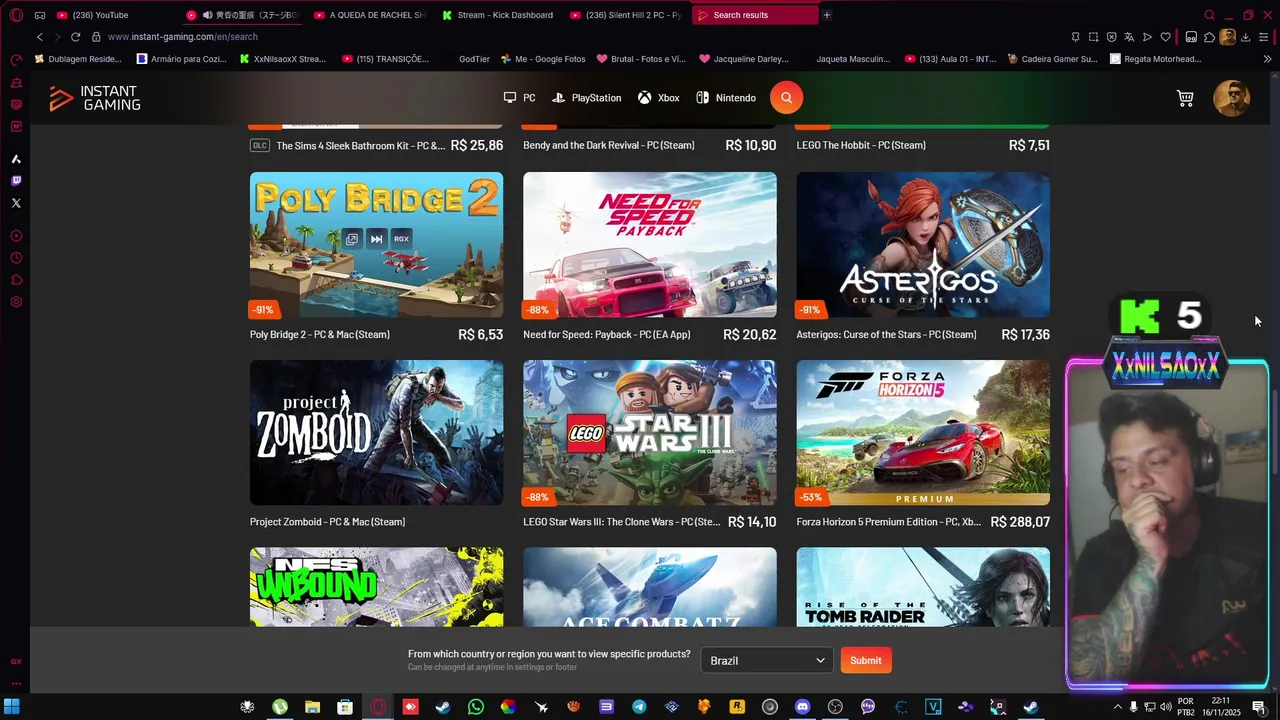Click the -91% discount badge on Asterigos
This screenshot has width=1280, height=720.
[x=810, y=310]
